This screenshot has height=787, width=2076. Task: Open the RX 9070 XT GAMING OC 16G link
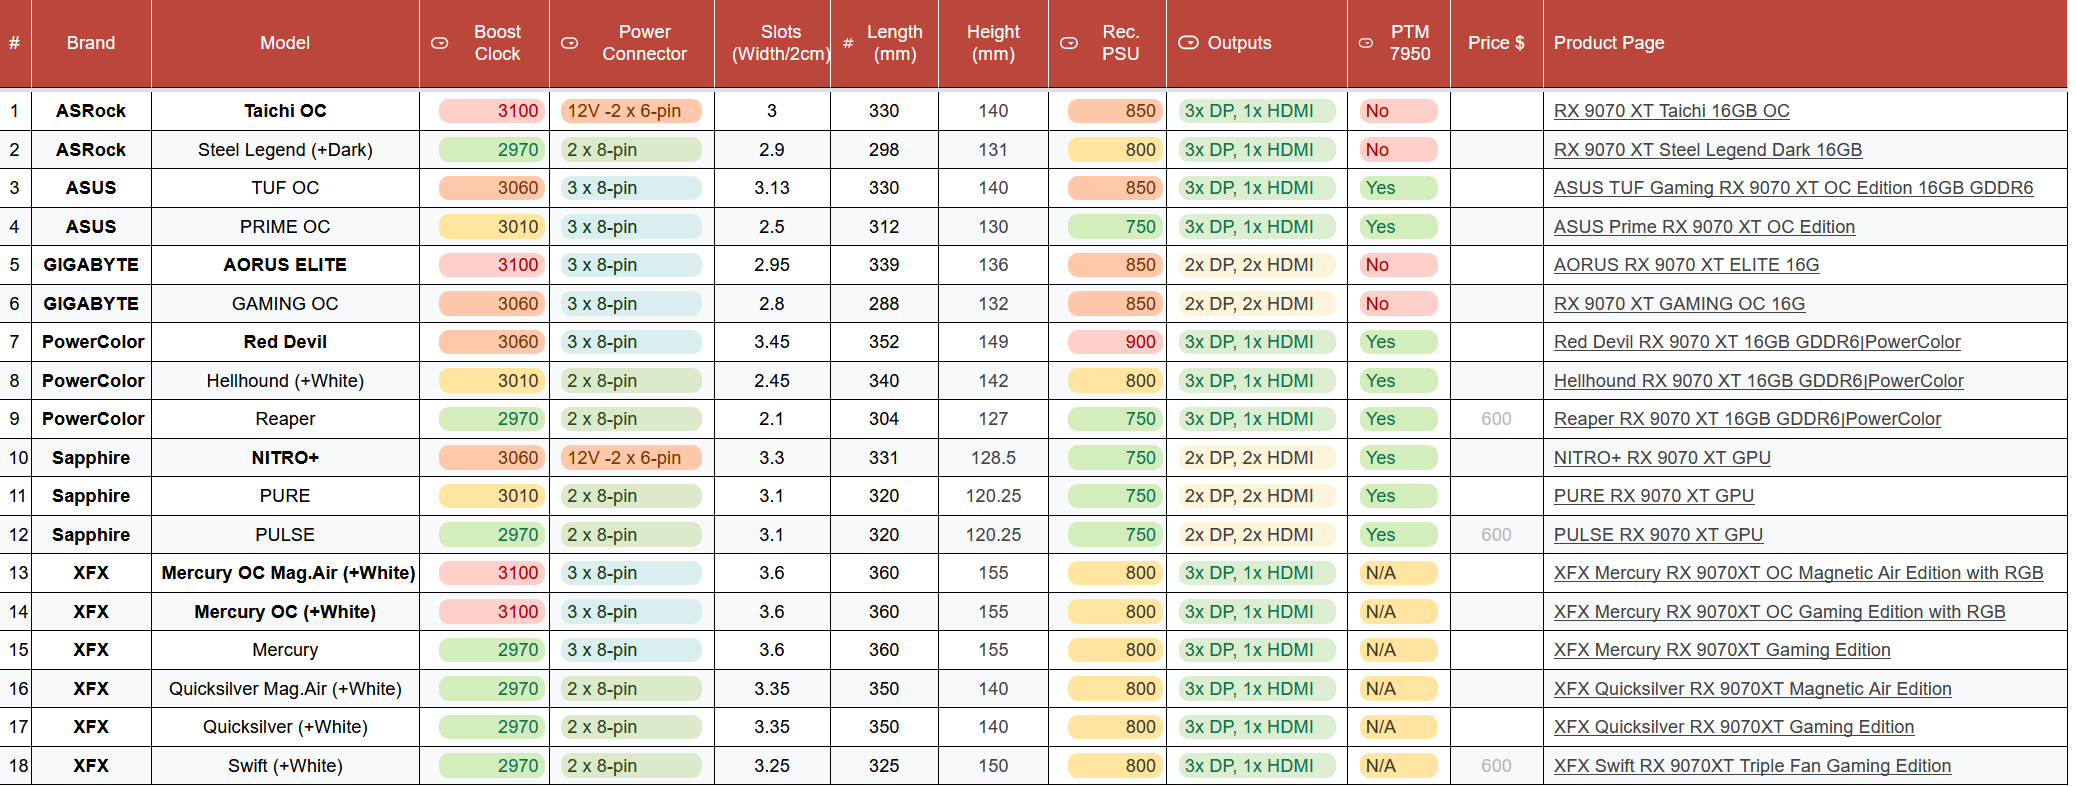pyautogui.click(x=1679, y=304)
